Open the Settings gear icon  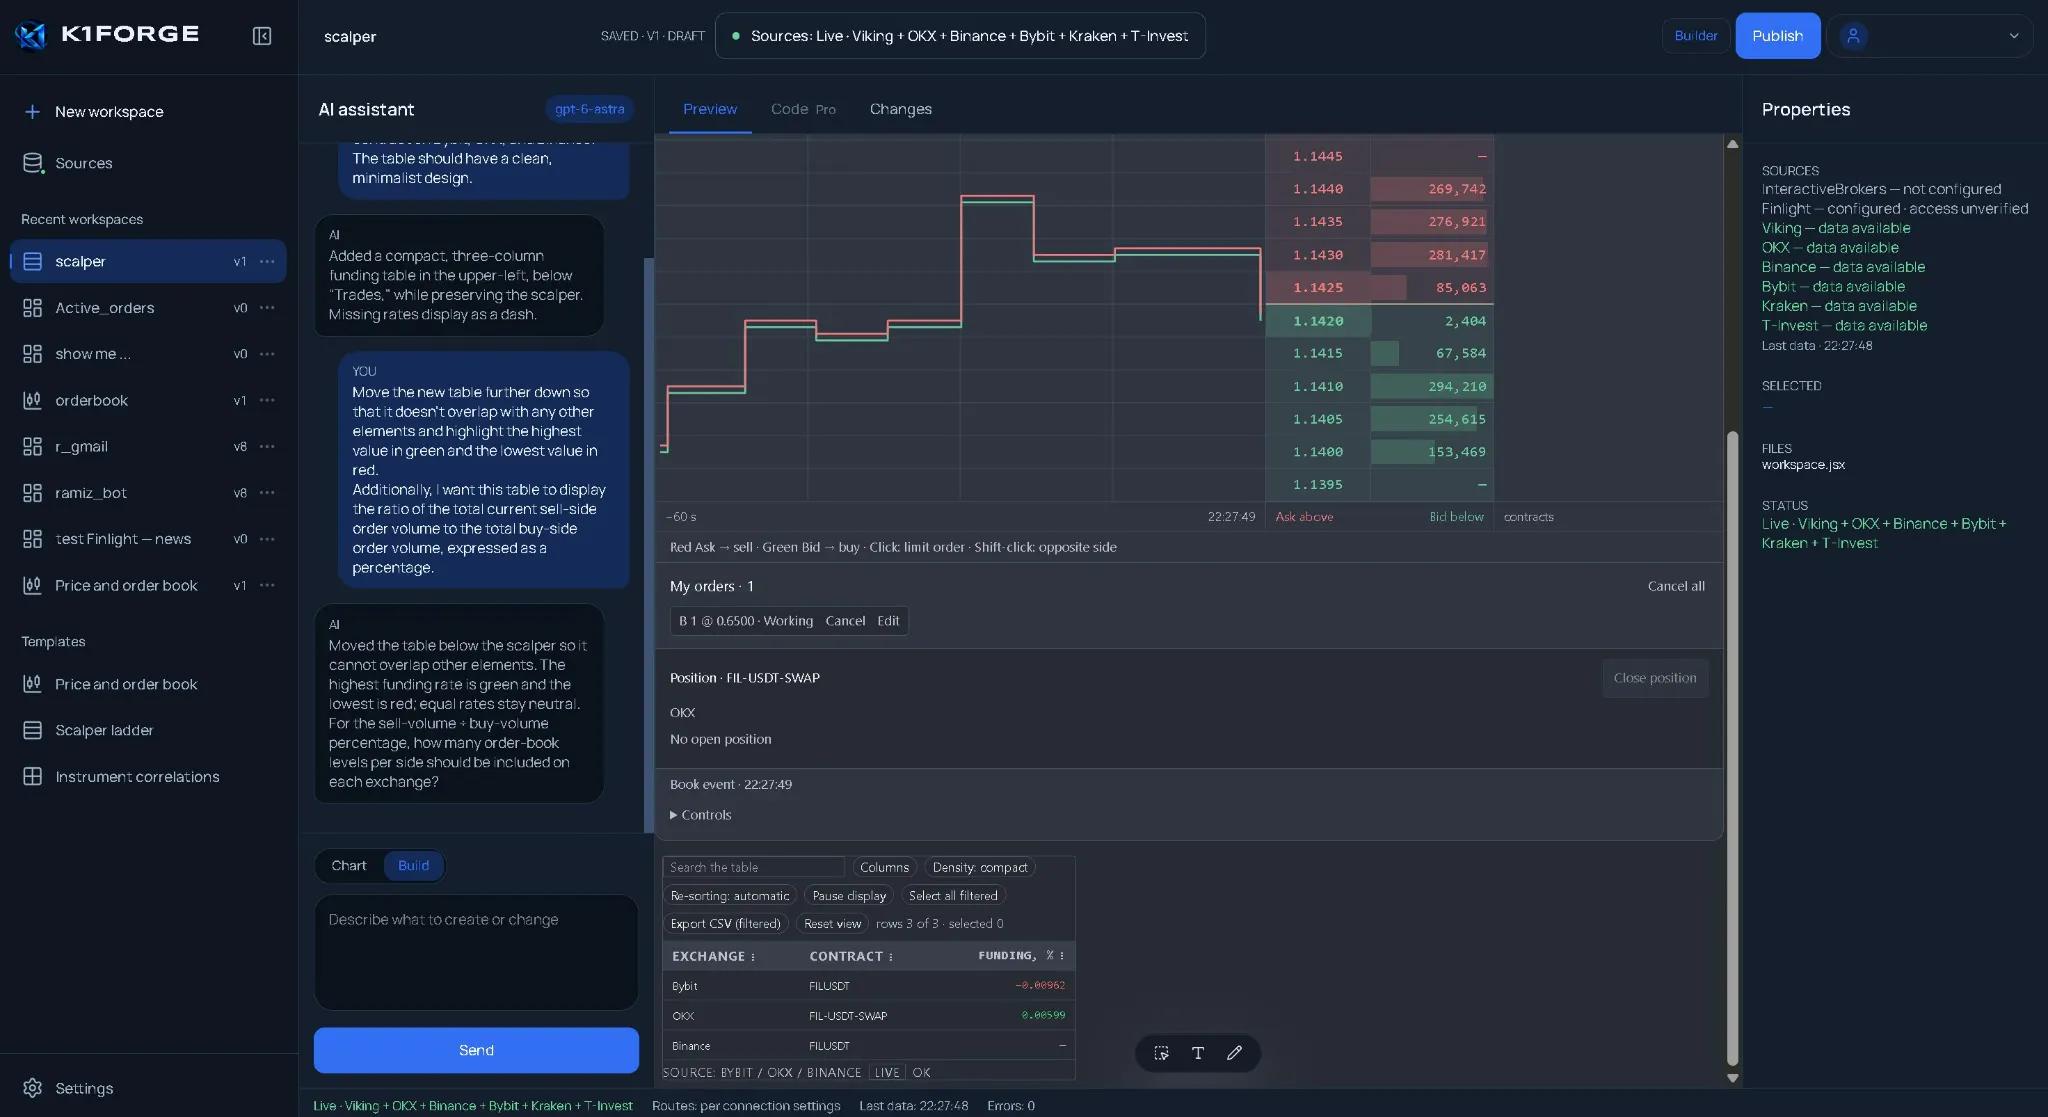(32, 1088)
